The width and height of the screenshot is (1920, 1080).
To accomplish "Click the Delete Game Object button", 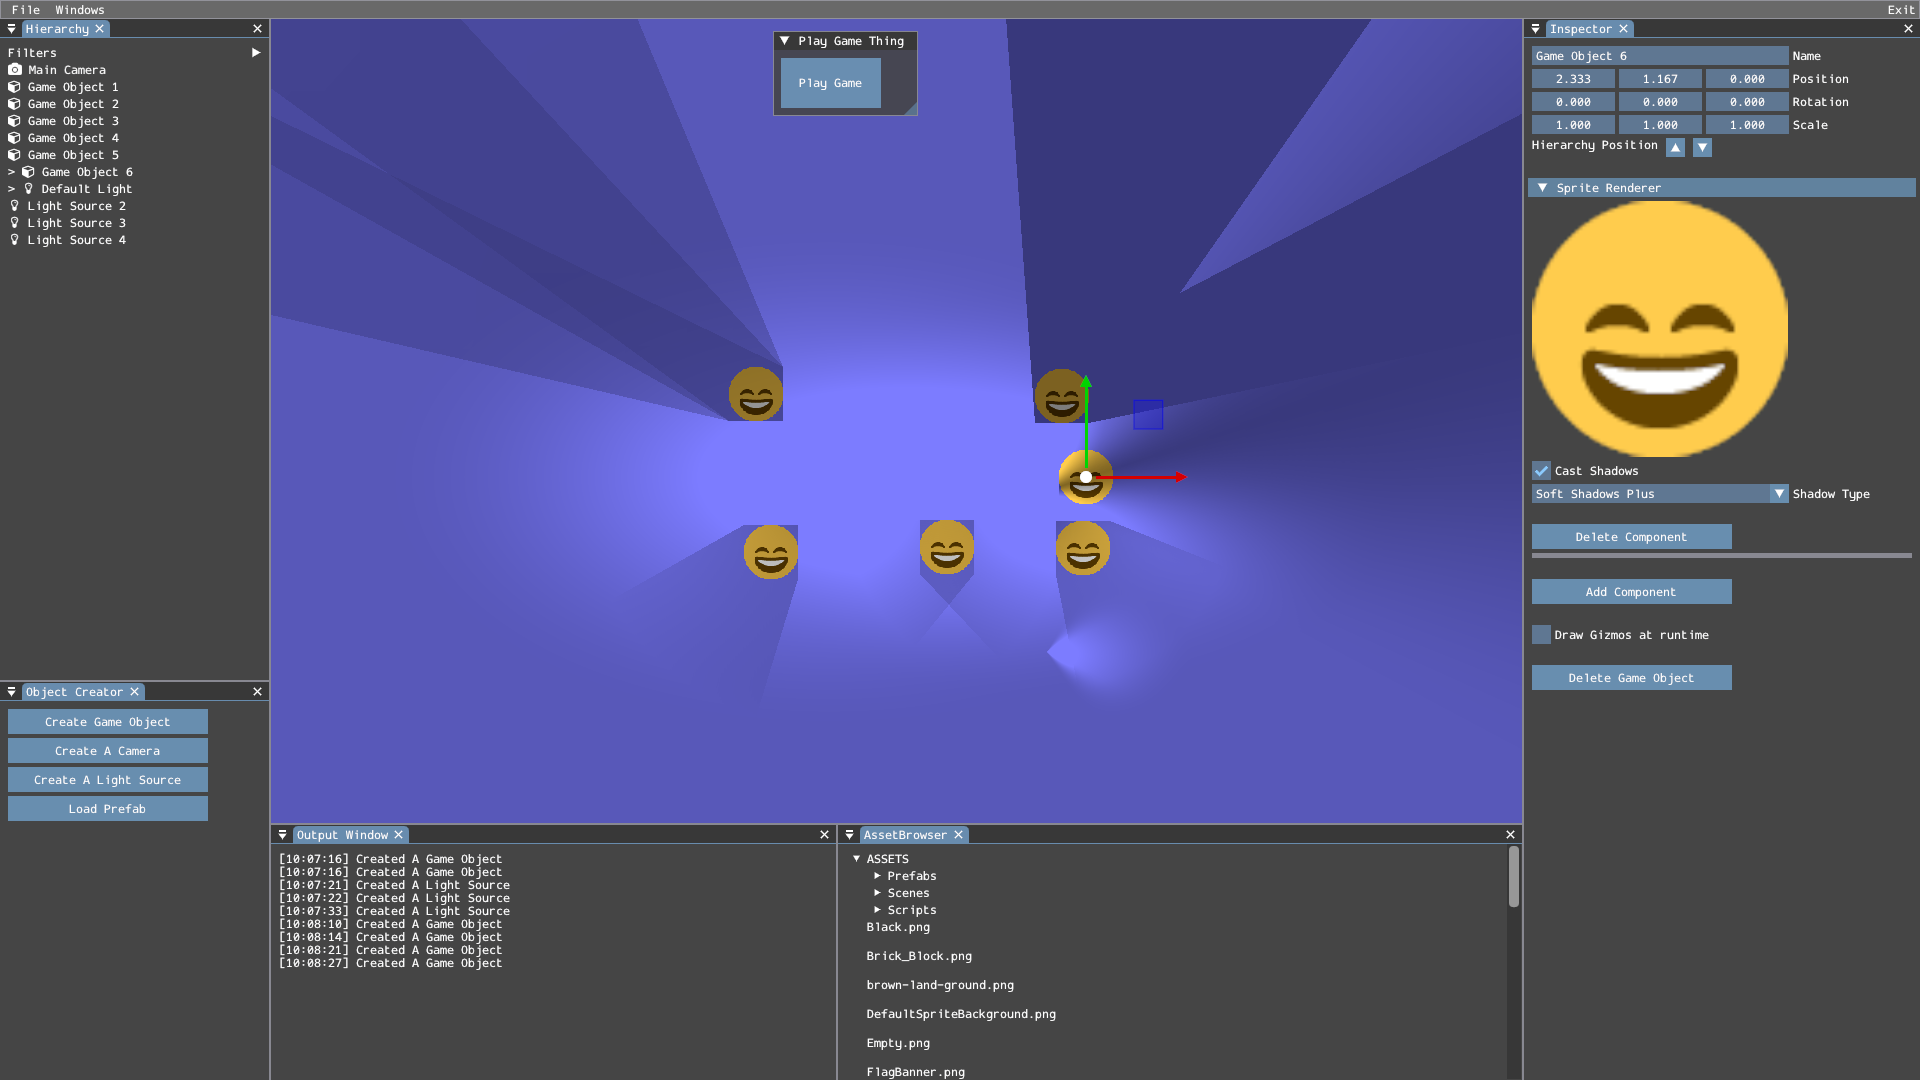I will 1631,678.
